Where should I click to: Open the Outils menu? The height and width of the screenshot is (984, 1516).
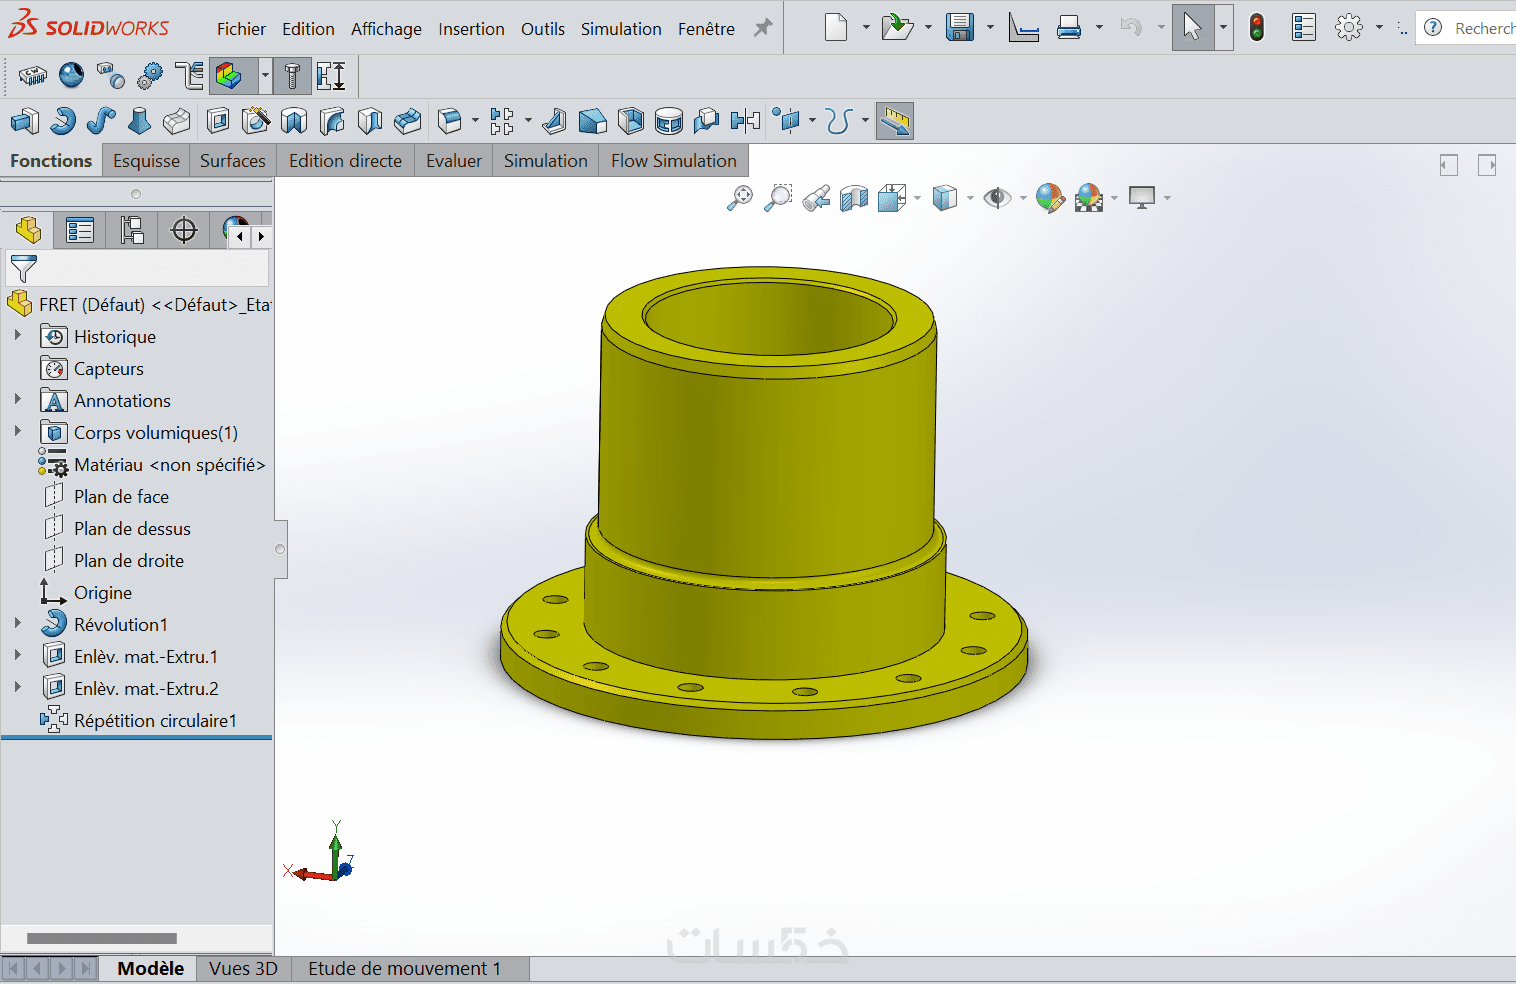coord(543,29)
